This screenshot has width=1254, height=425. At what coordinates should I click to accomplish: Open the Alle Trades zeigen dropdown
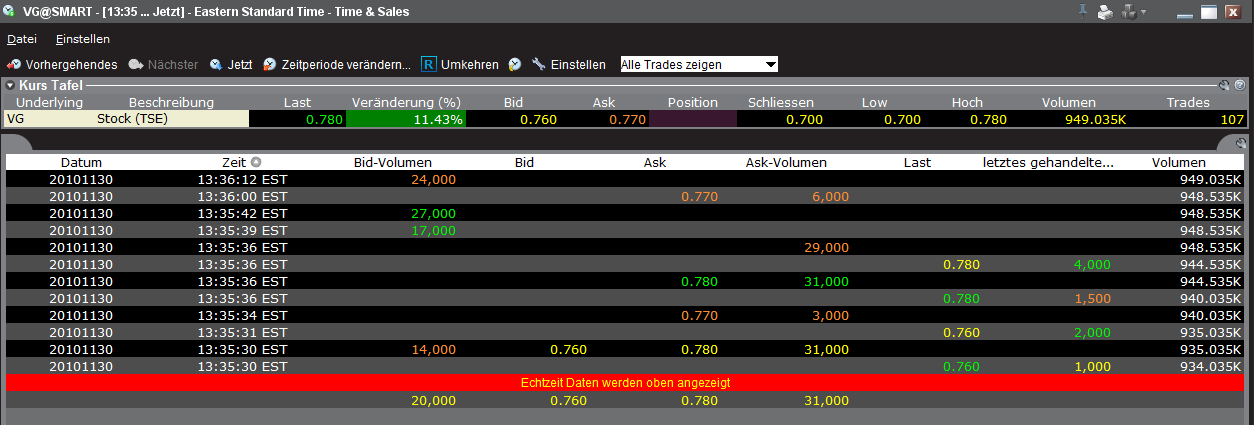[698, 64]
